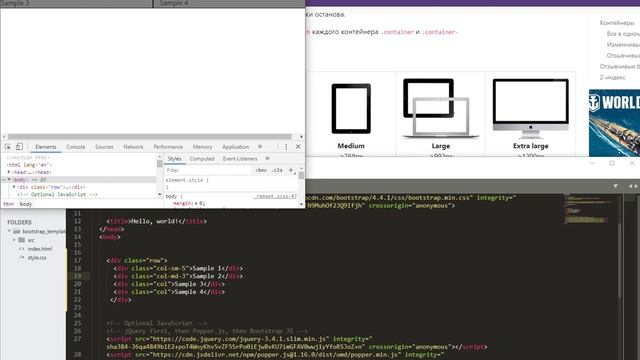Viewport: 640px width, 360px height.
Task: Open style.css in the Sublime sidebar
Action: pyautogui.click(x=37, y=258)
